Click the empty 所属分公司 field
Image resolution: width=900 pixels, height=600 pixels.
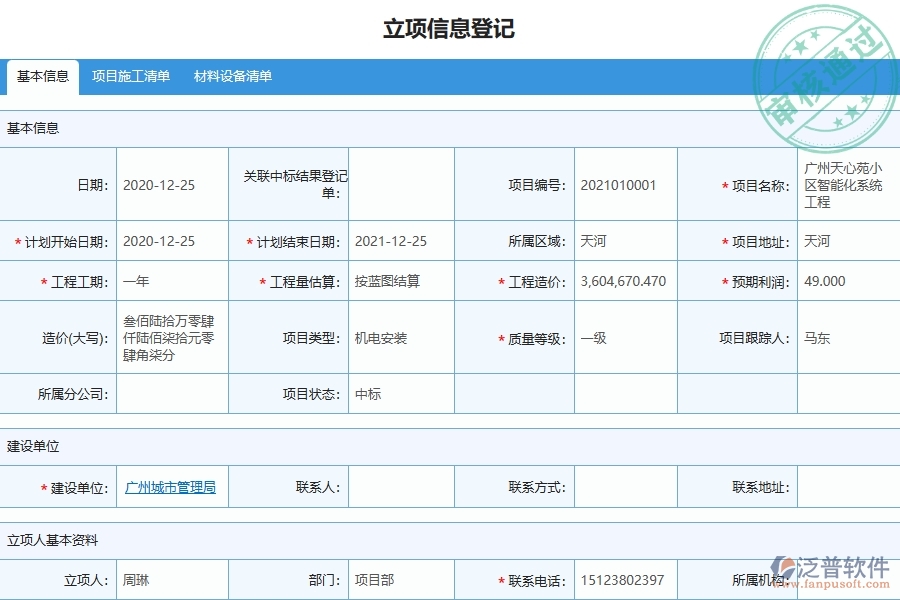pos(172,394)
